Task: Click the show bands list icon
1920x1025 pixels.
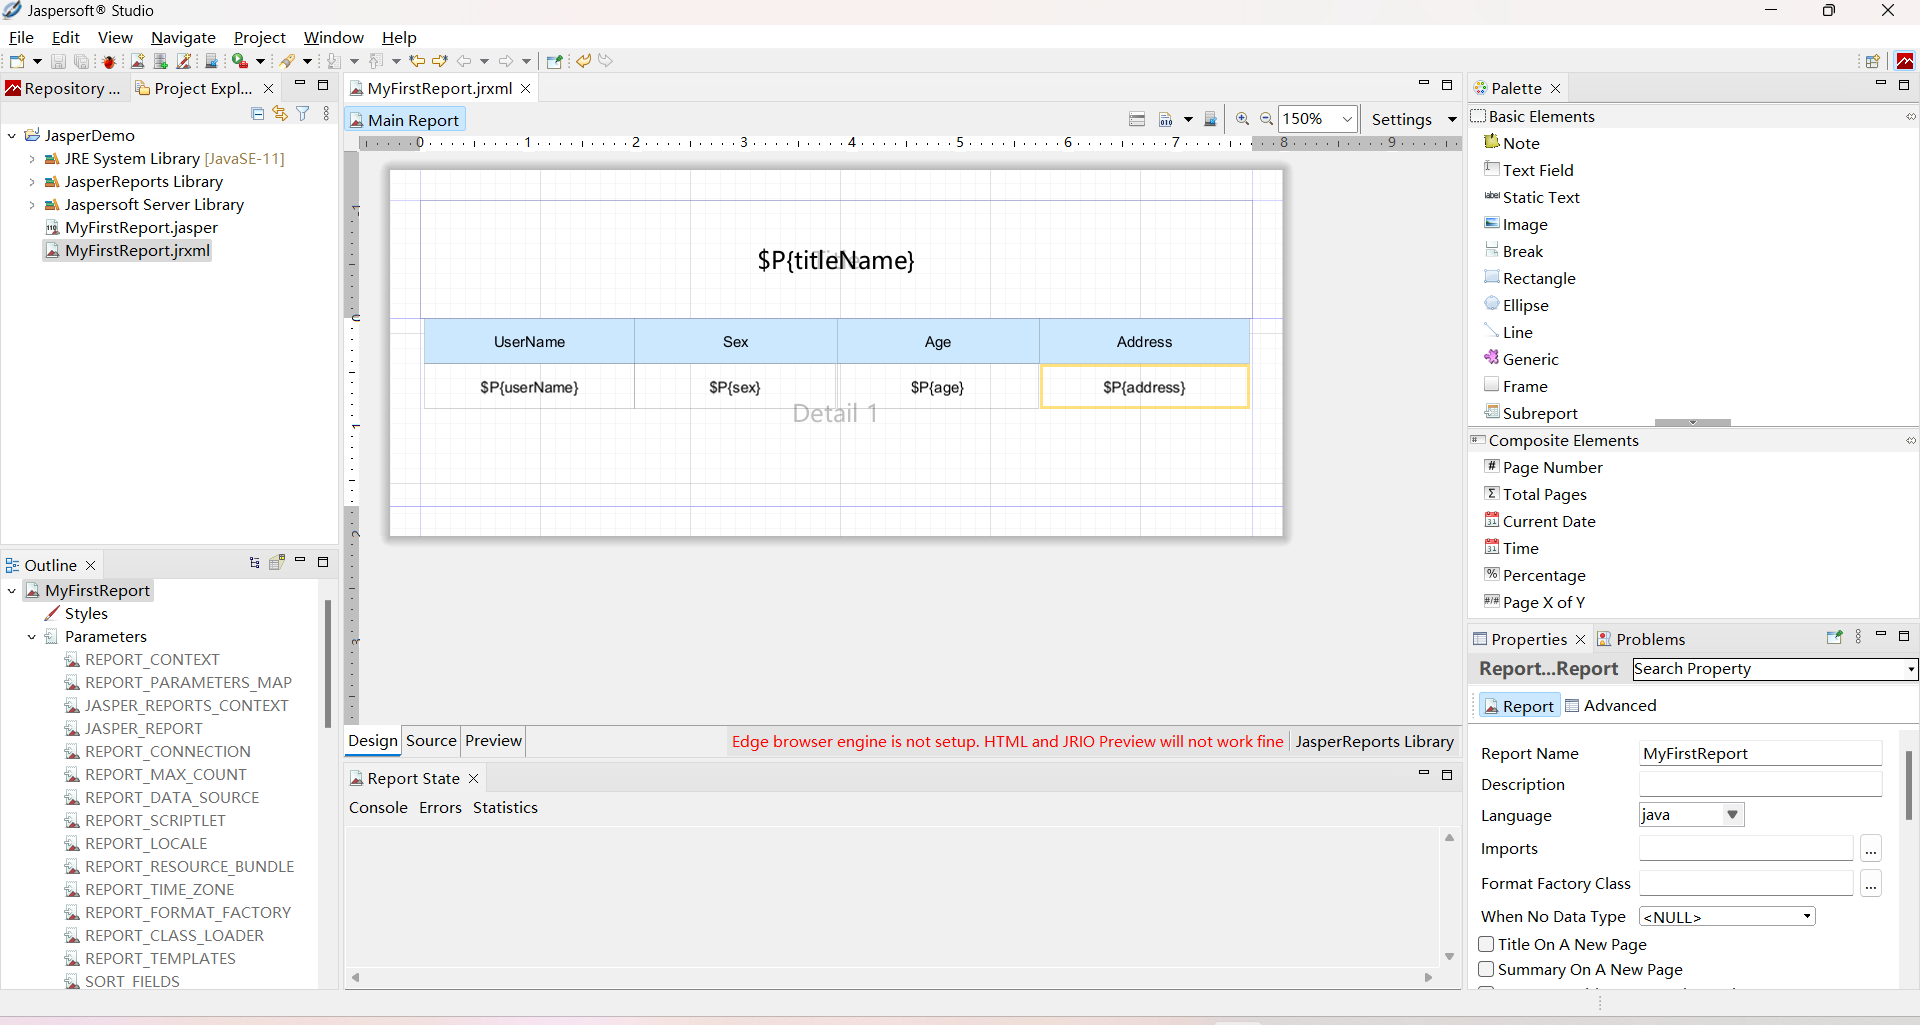Action: coord(1137,119)
